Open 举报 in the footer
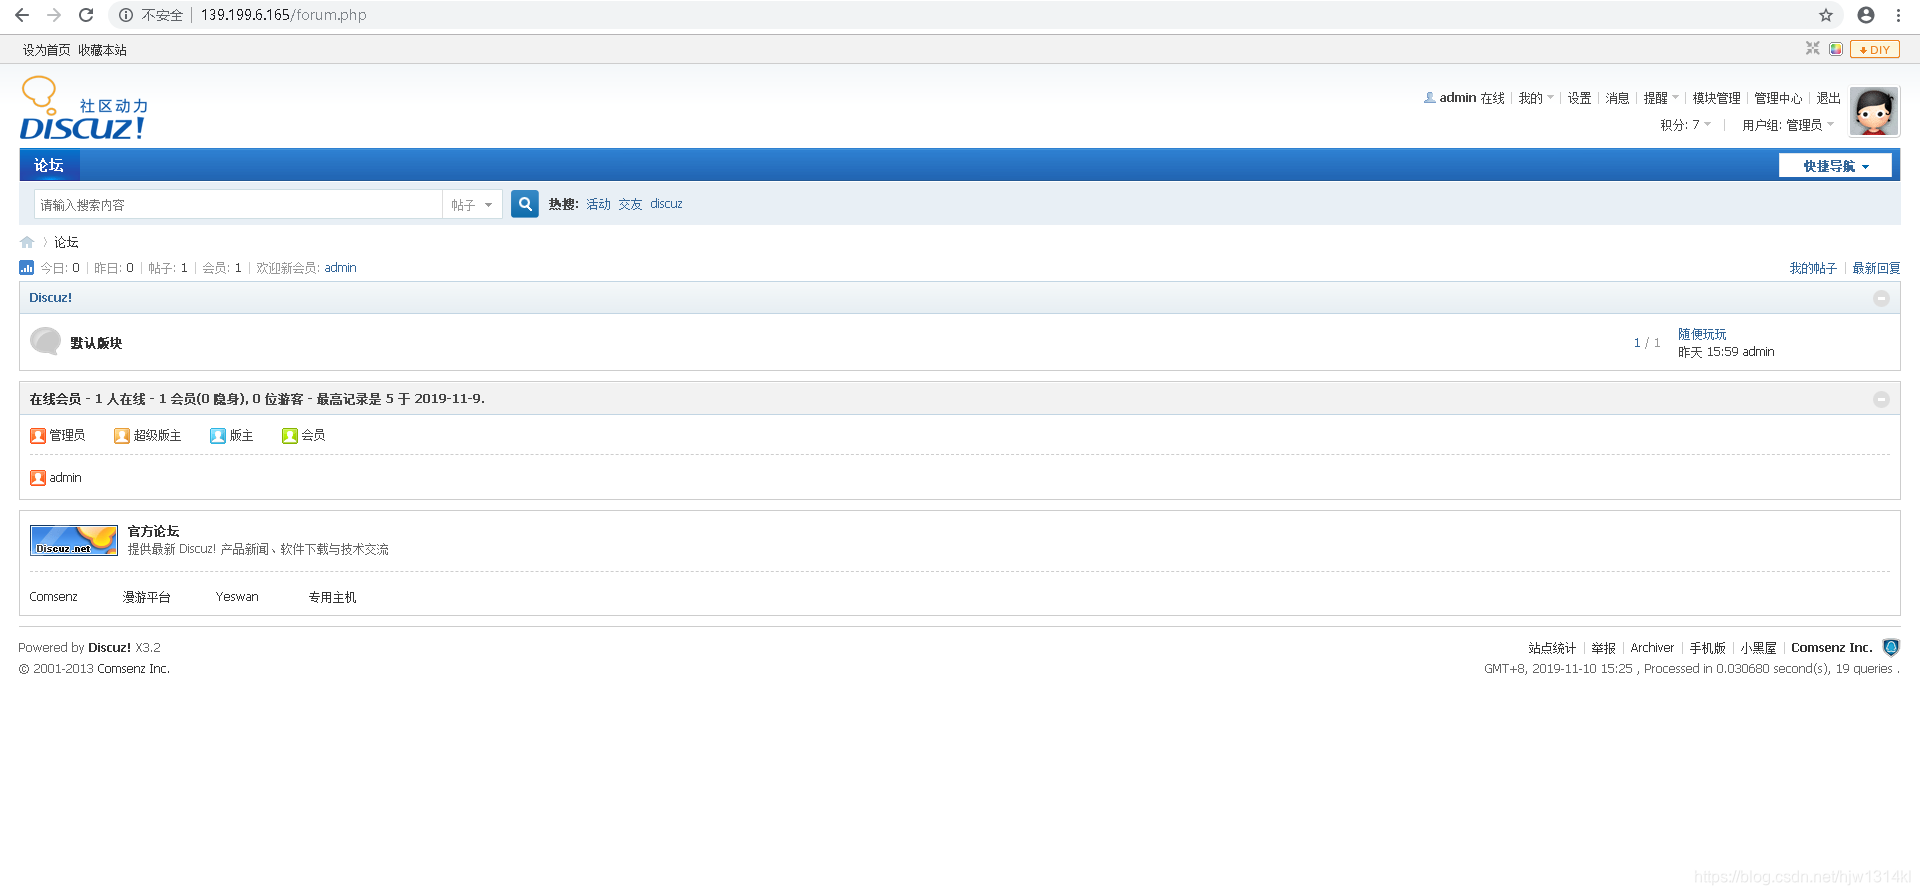 tap(1603, 648)
